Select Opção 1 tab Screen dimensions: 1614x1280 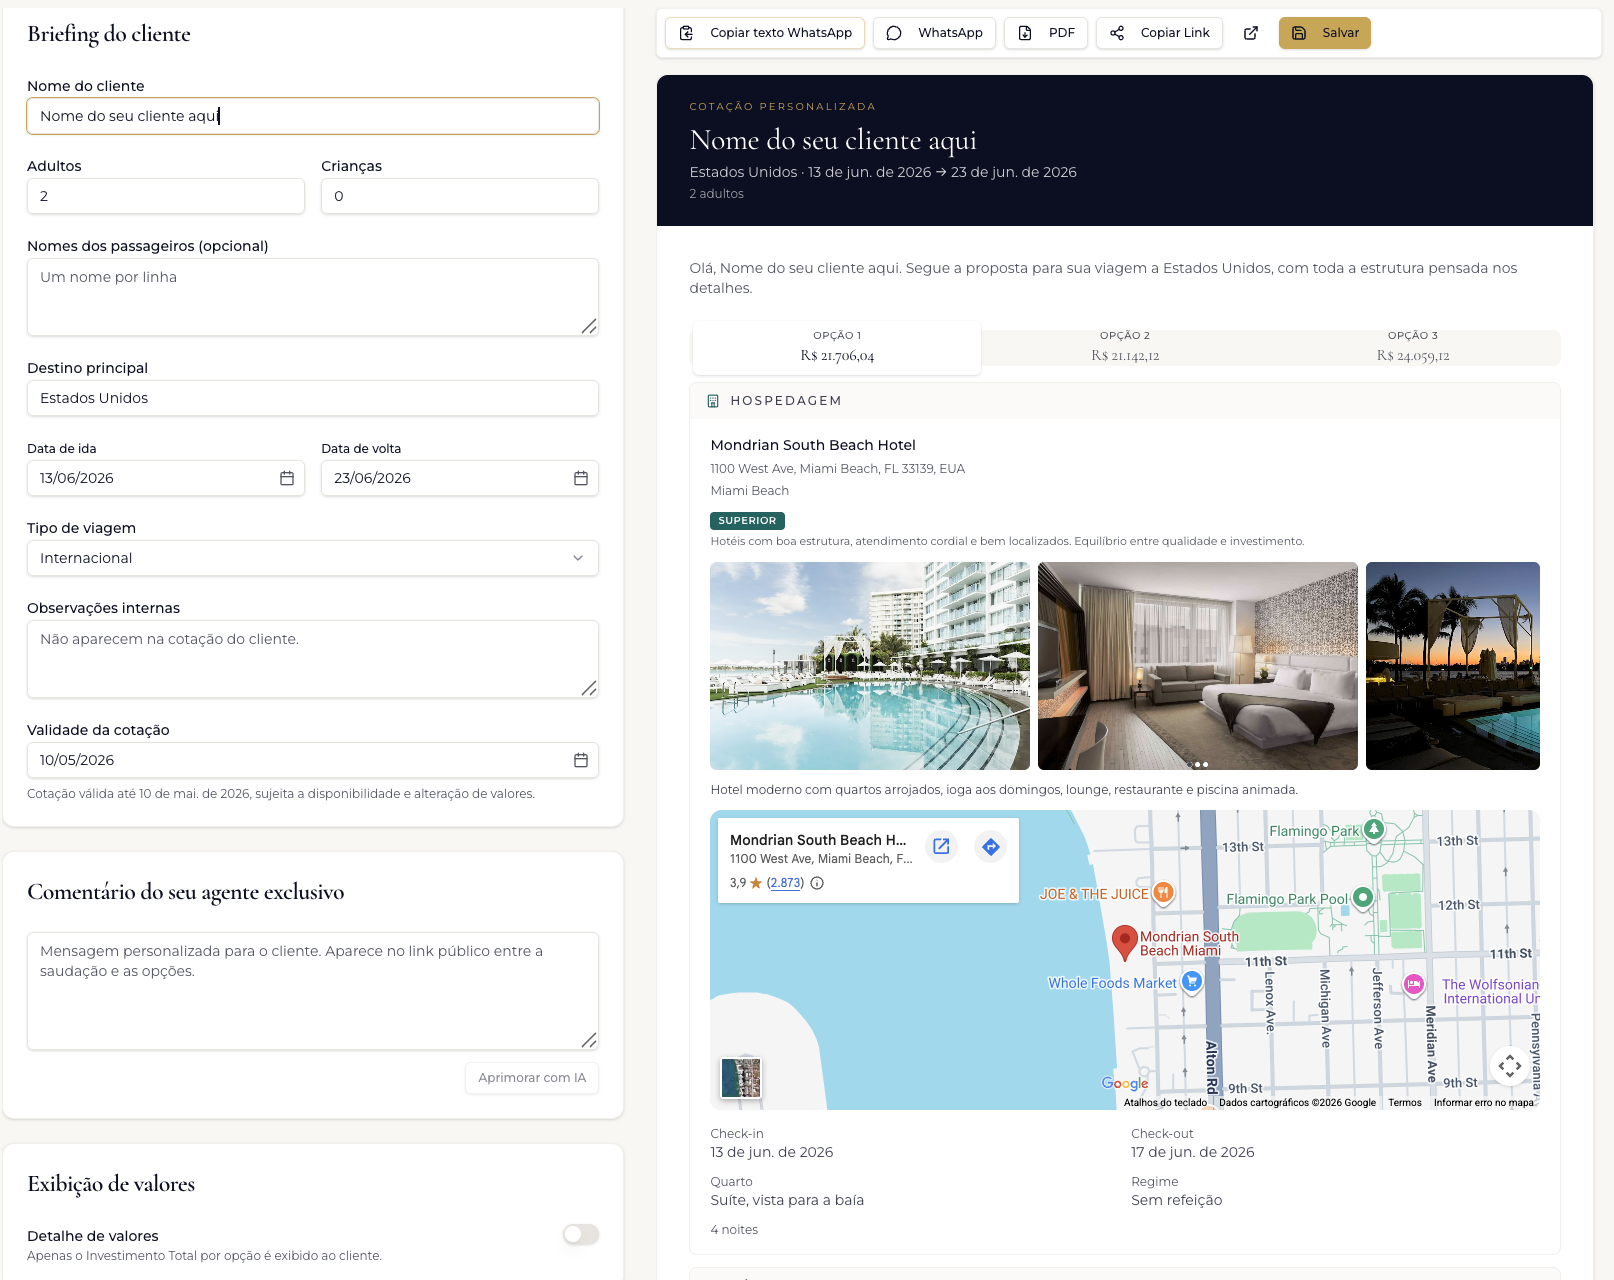point(837,347)
